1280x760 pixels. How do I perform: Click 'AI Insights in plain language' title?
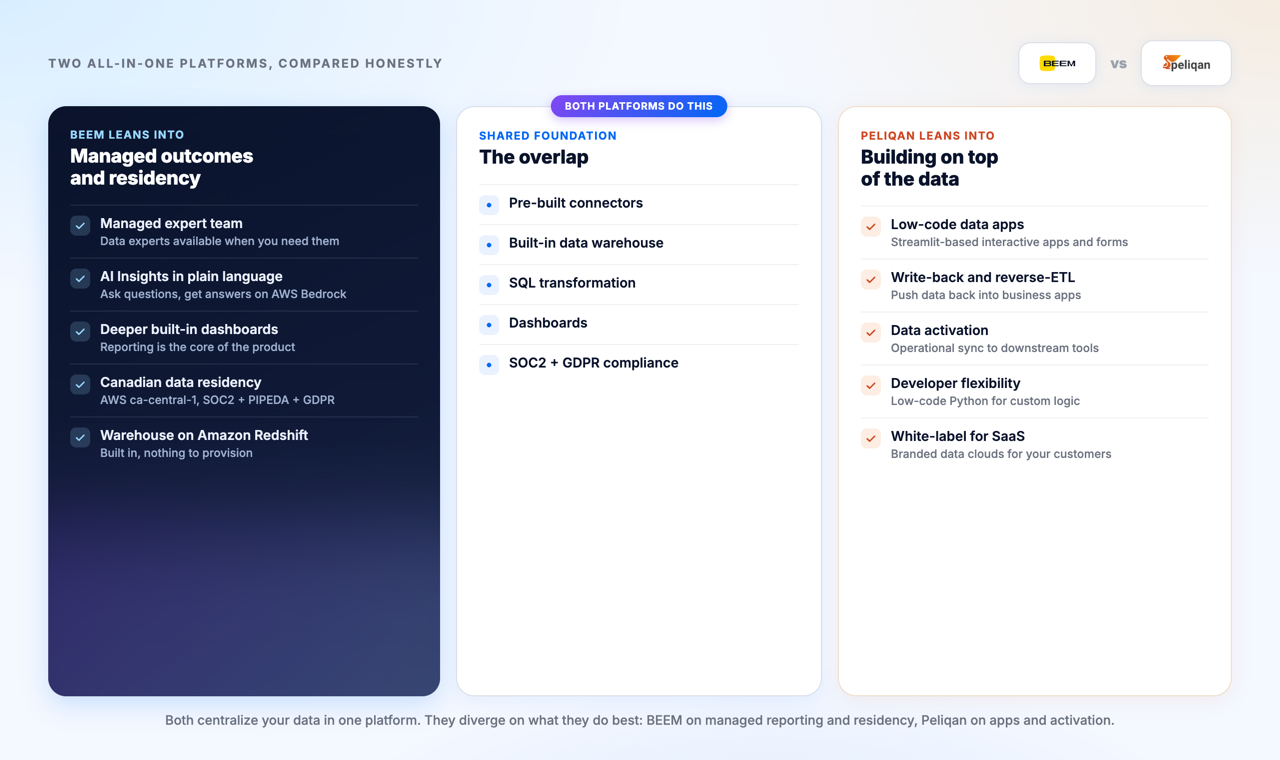[191, 277]
